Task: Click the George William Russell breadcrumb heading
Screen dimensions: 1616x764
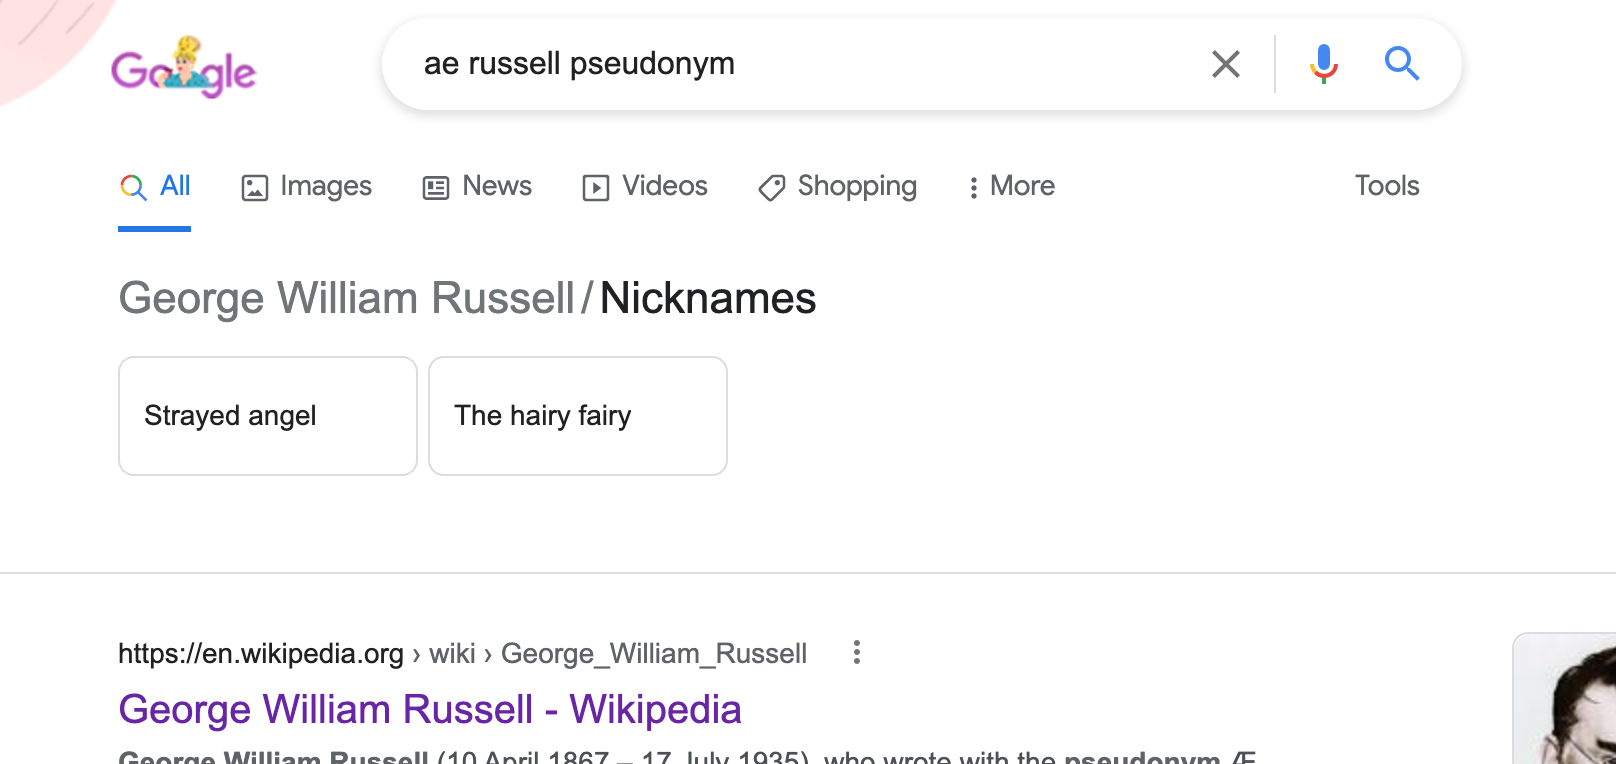Action: (x=346, y=298)
